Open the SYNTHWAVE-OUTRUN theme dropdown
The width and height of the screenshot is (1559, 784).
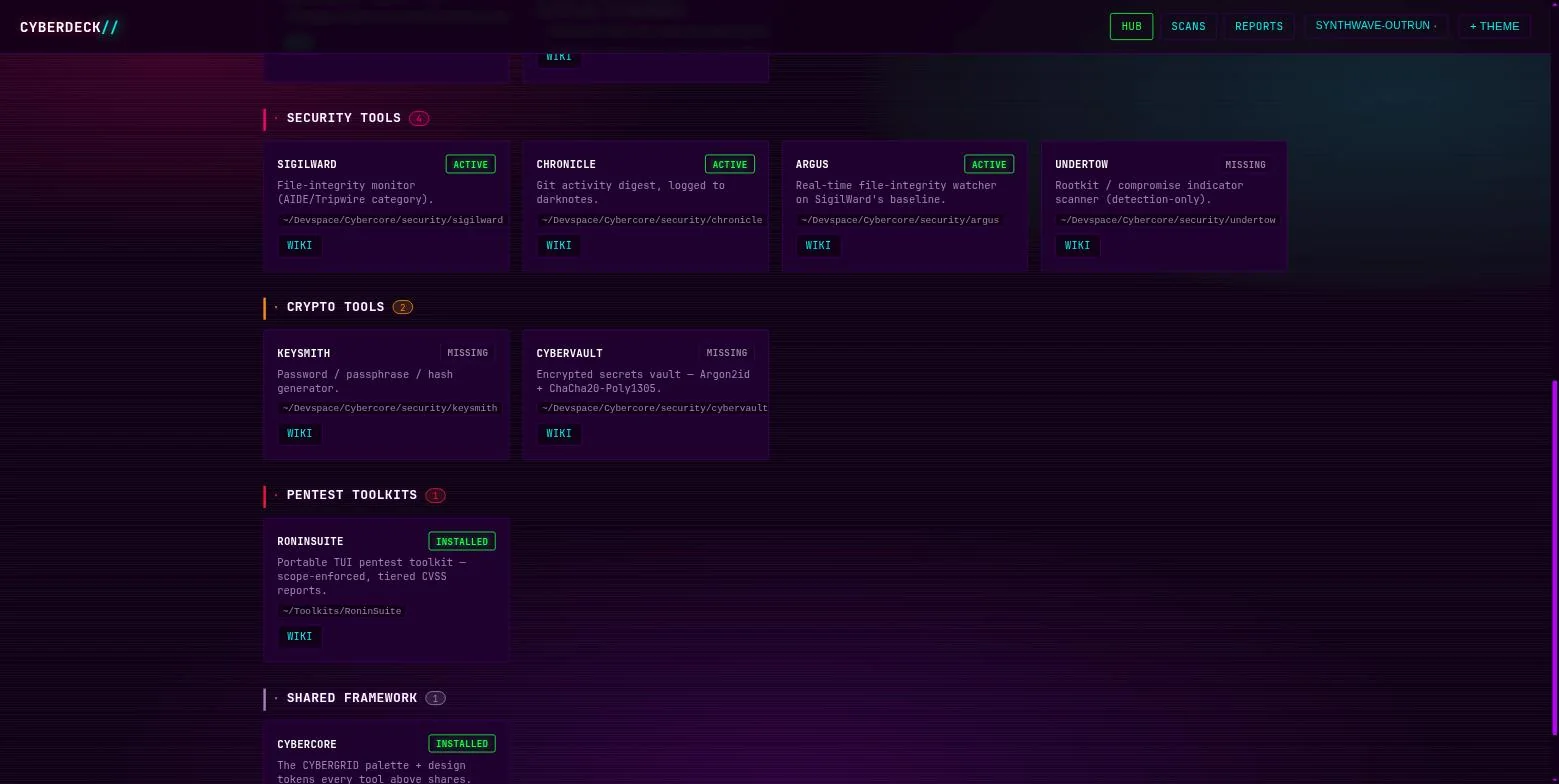point(1376,26)
